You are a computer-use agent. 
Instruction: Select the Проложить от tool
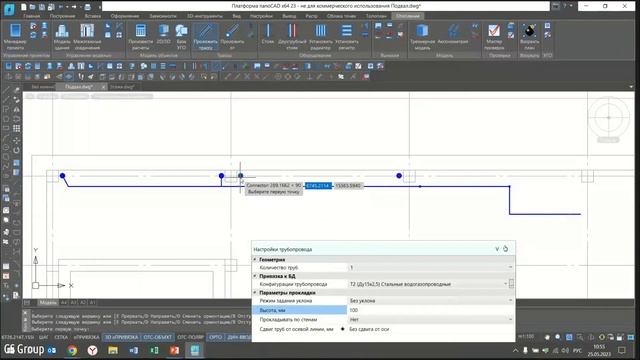point(232,36)
